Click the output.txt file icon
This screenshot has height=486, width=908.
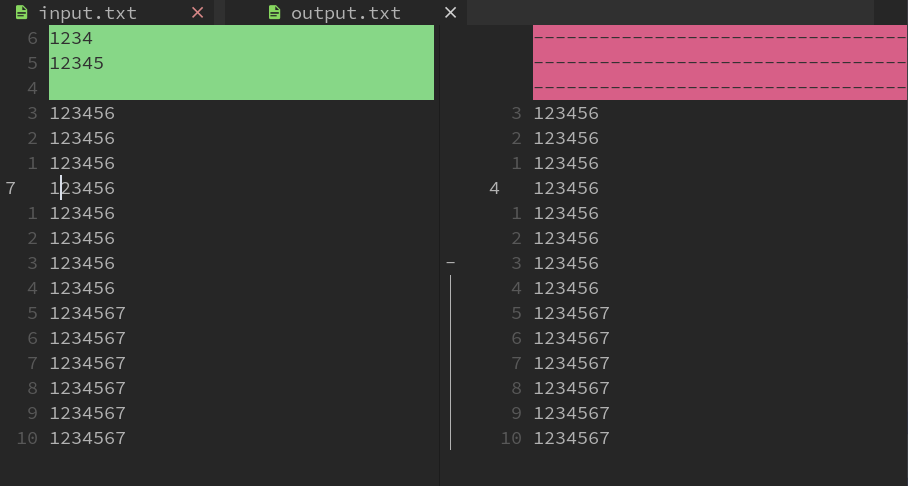click(274, 13)
